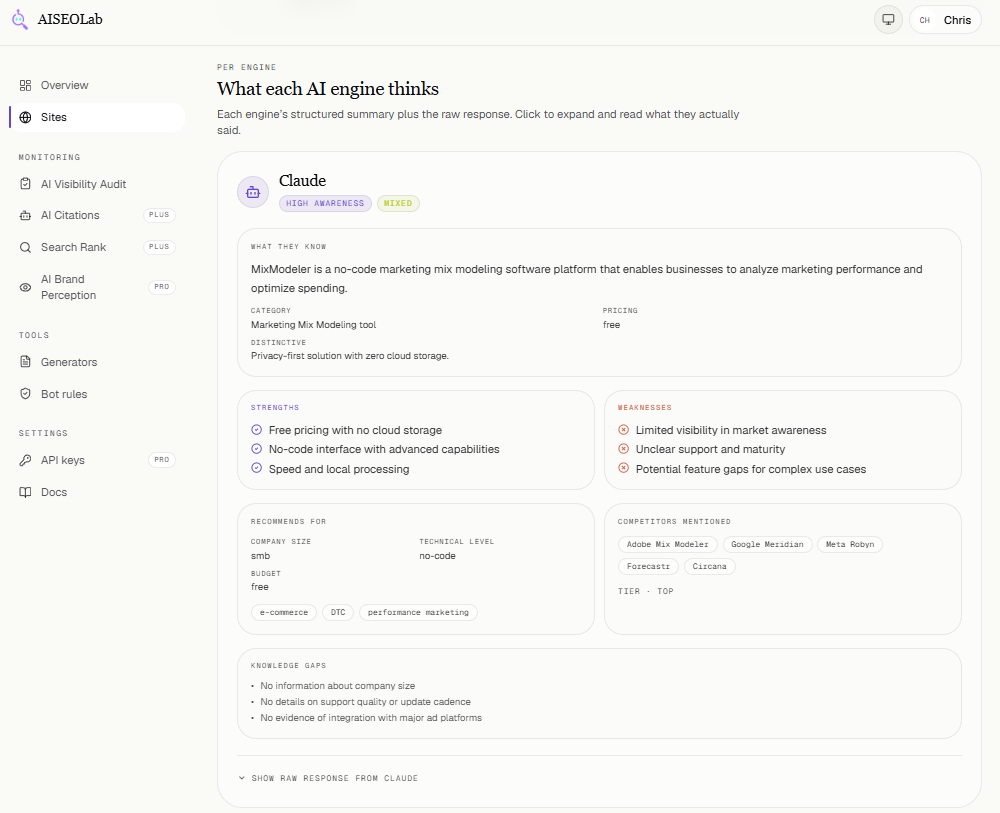
Task: Click the e-commerce tag
Action: click(x=284, y=613)
